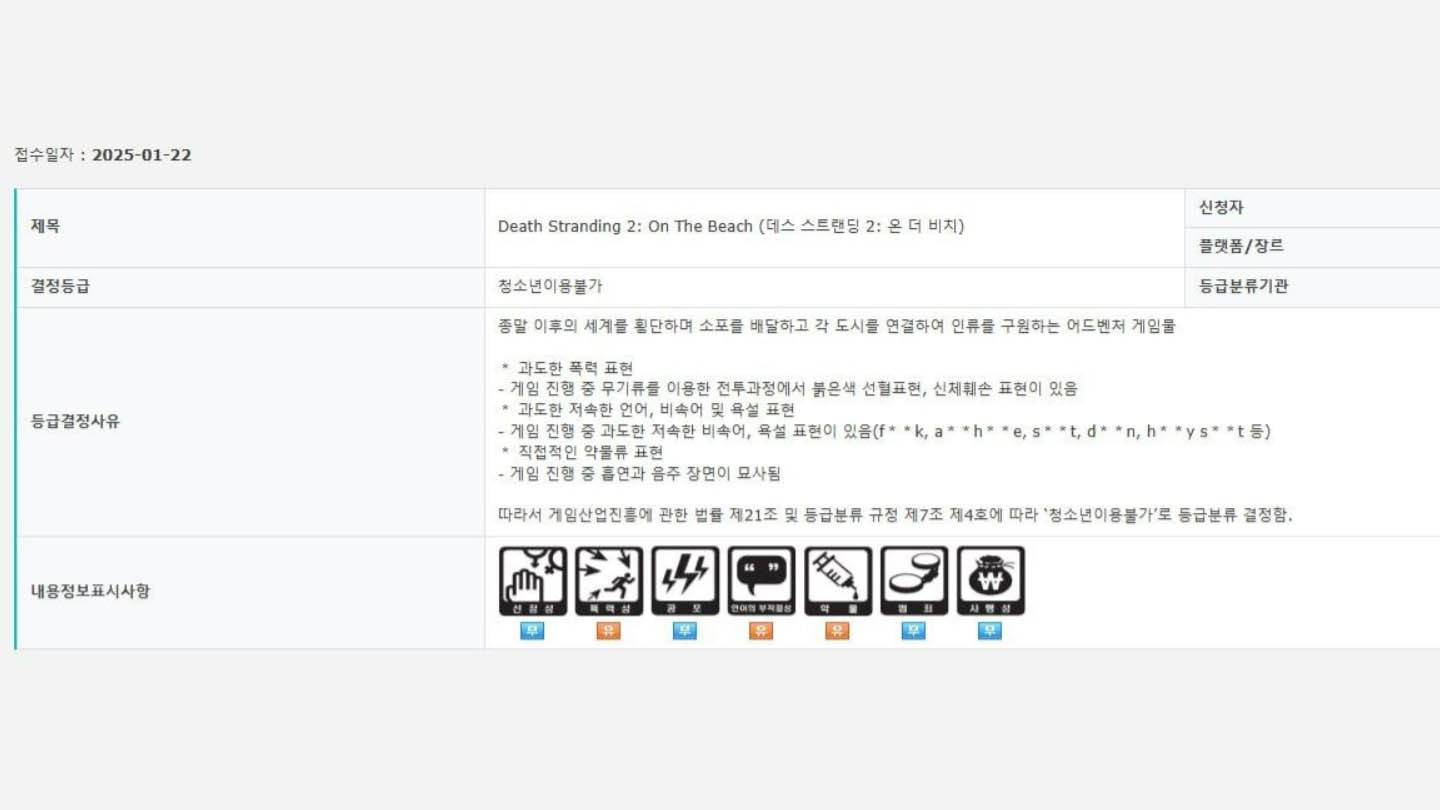The width and height of the screenshot is (1440, 810).
Task: Click blue 무 badge under fear icon
Action: pos(685,631)
